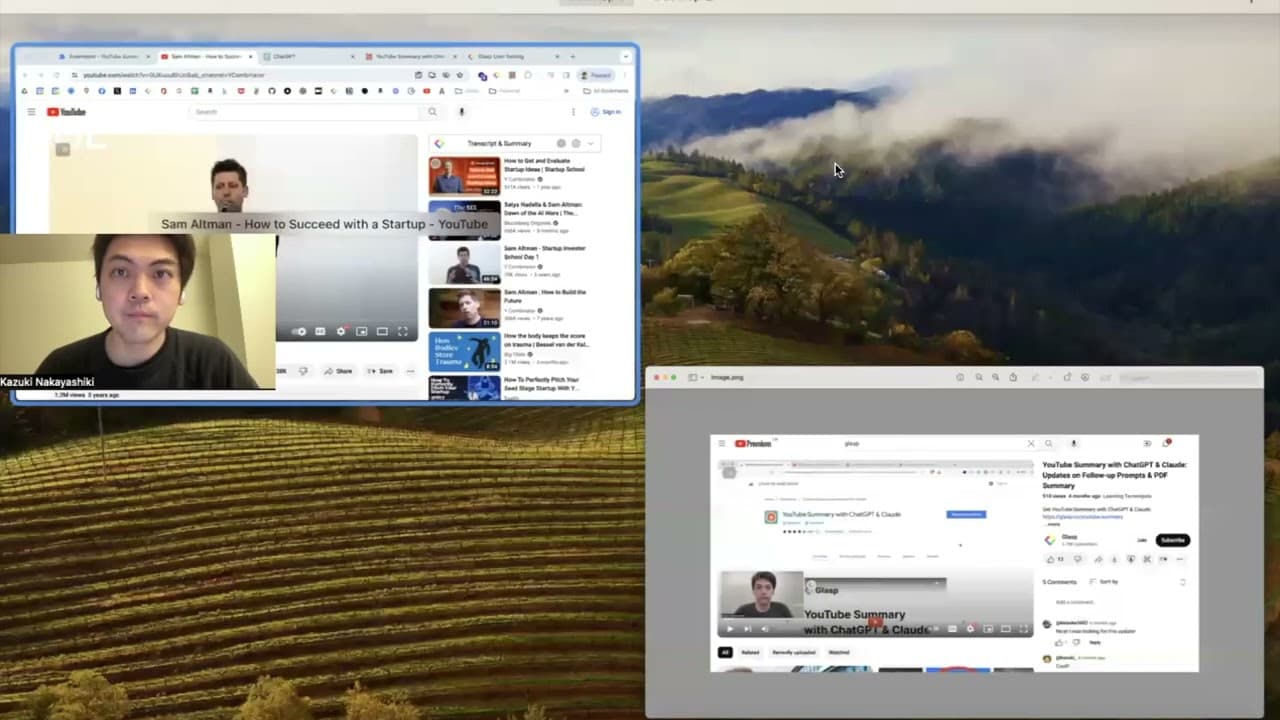Screen dimensions: 1280x720
Task: Rotate the image in Preview
Action: click(x=1066, y=377)
